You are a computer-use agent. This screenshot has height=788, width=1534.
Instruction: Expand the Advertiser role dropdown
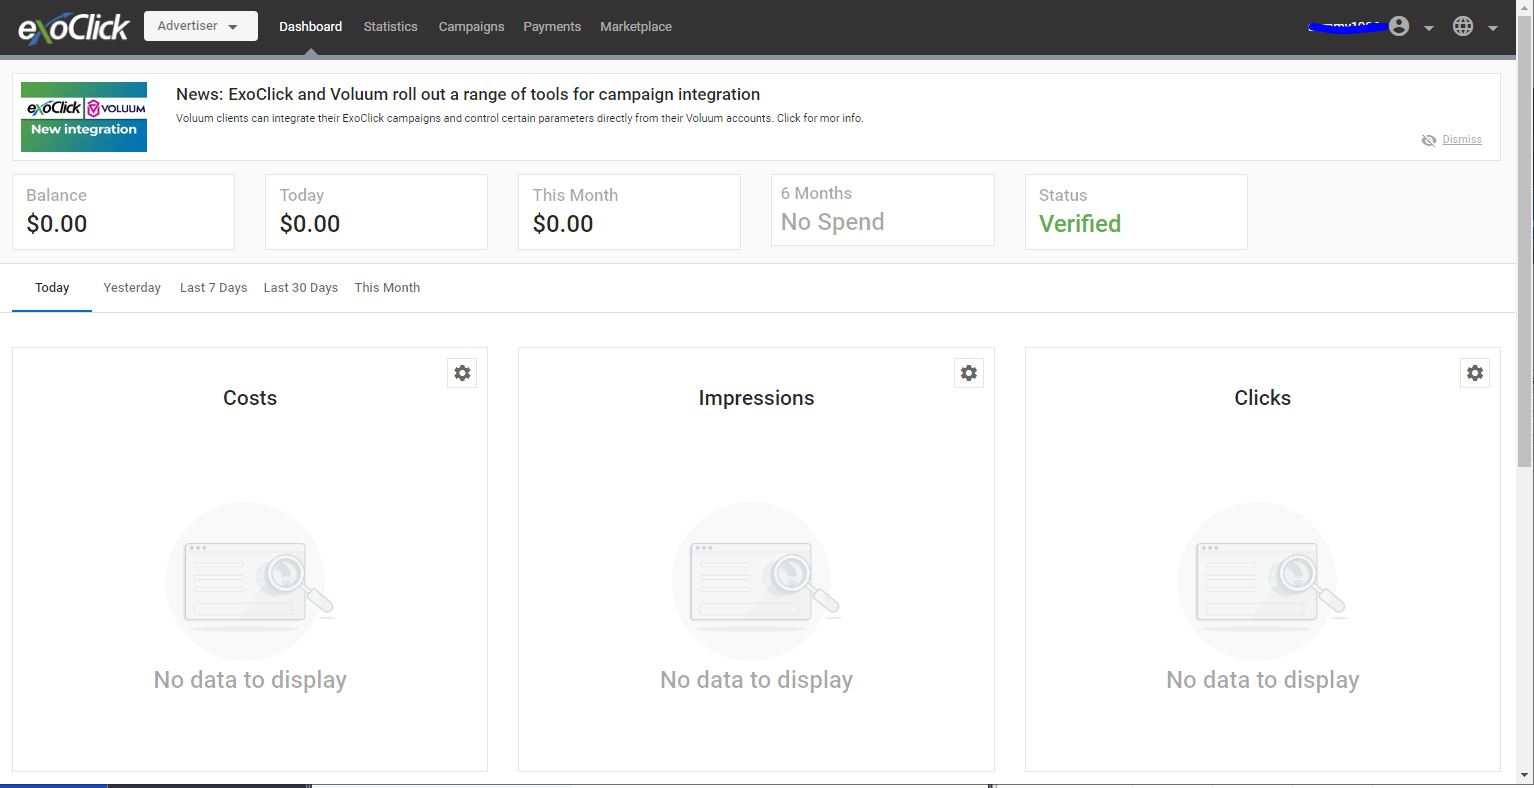click(x=201, y=26)
